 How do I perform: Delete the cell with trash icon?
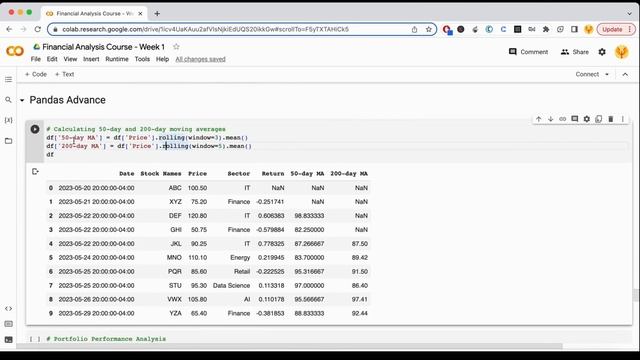(611, 119)
